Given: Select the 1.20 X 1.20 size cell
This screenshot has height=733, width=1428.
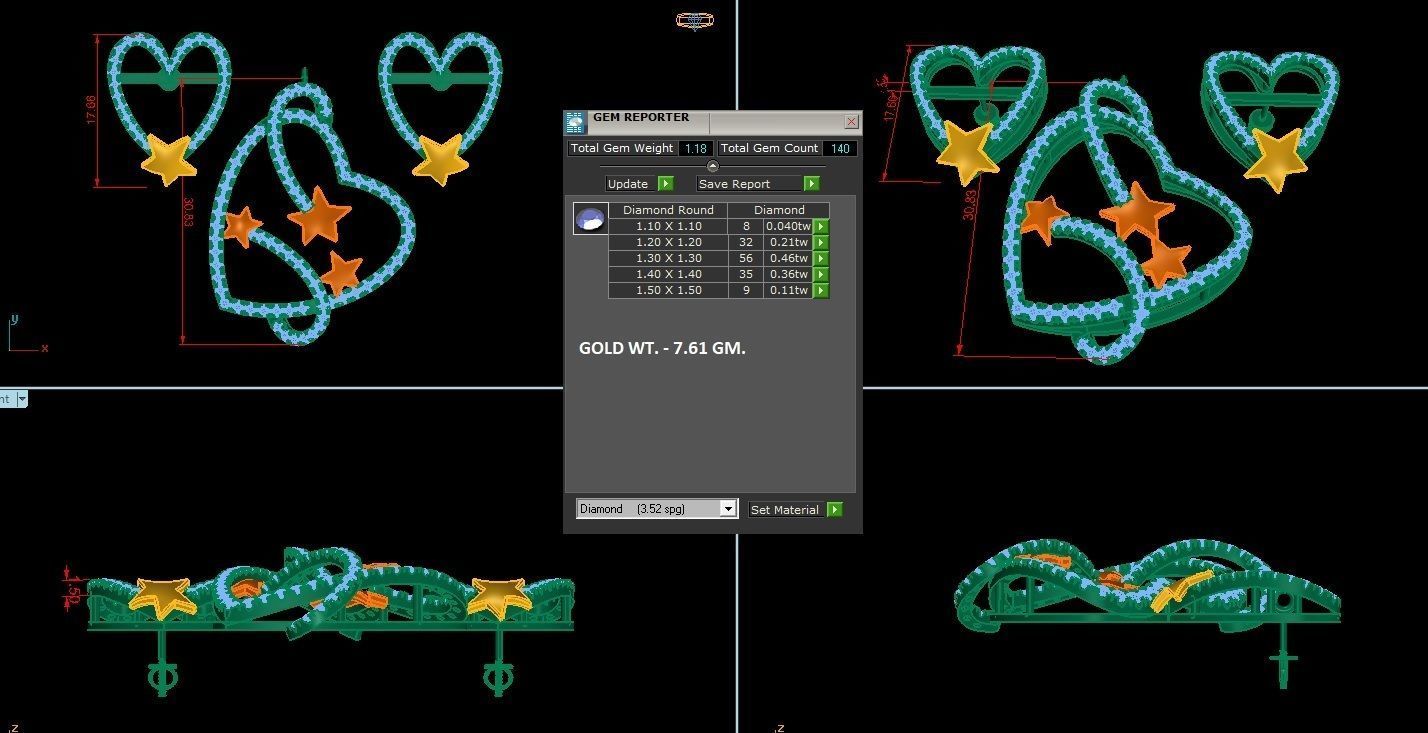Looking at the screenshot, I should click(x=668, y=243).
